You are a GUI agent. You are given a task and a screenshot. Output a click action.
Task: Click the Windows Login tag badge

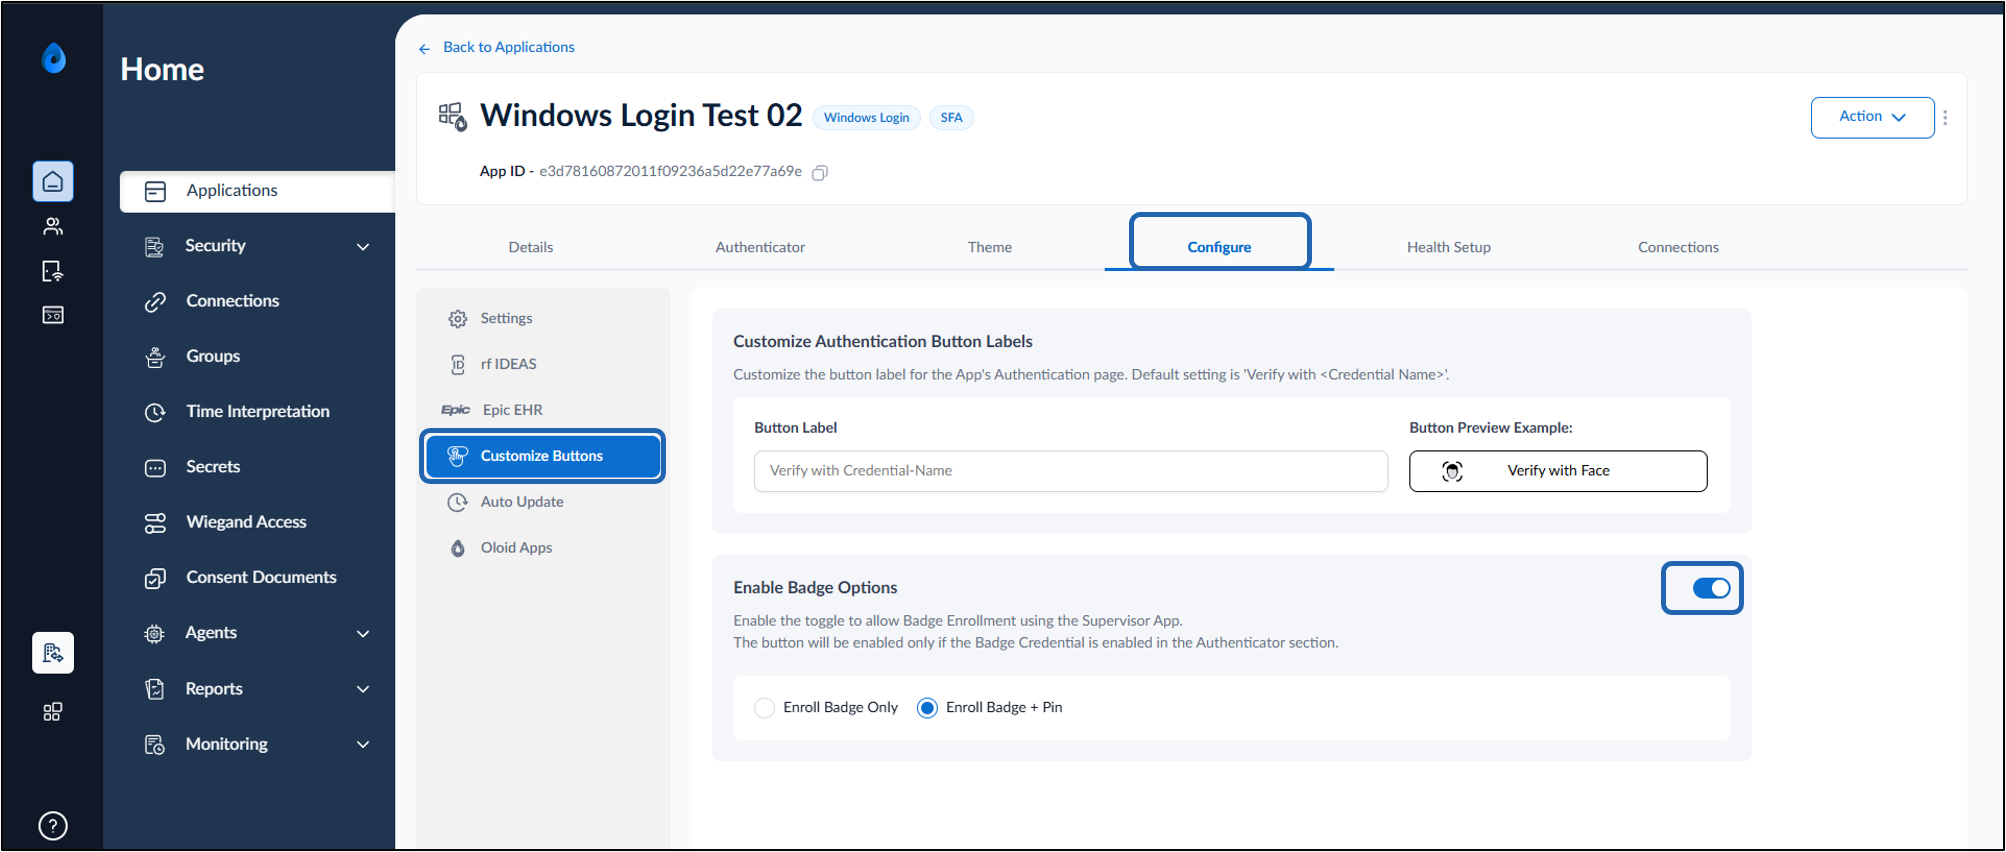pyautogui.click(x=866, y=118)
